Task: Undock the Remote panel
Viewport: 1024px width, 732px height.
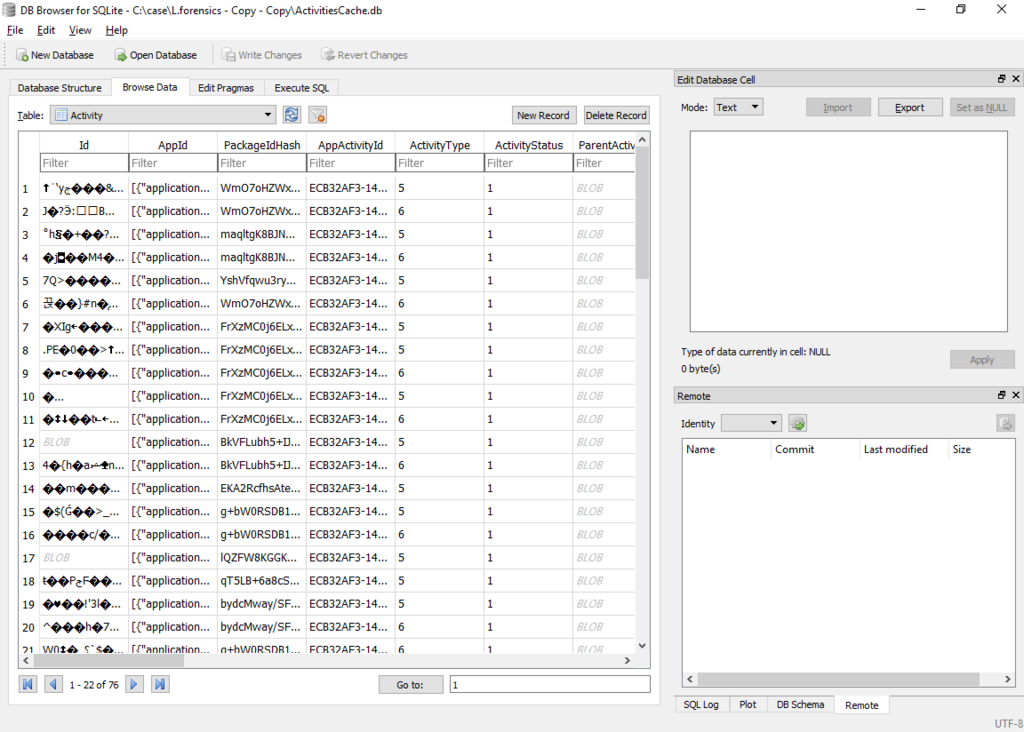Action: (x=1002, y=395)
